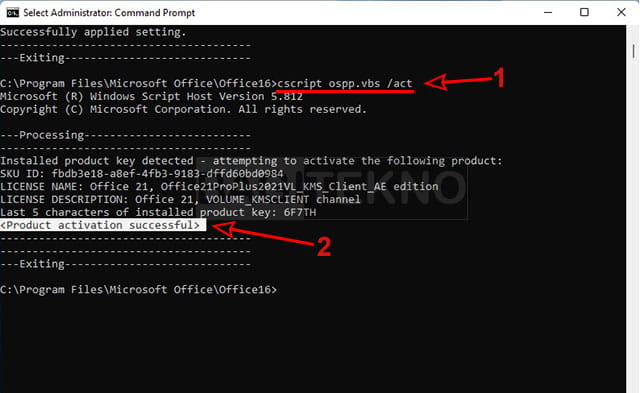Click 'Windows Script Host Version 5.812' line
640x393 pixels.
click(151, 96)
